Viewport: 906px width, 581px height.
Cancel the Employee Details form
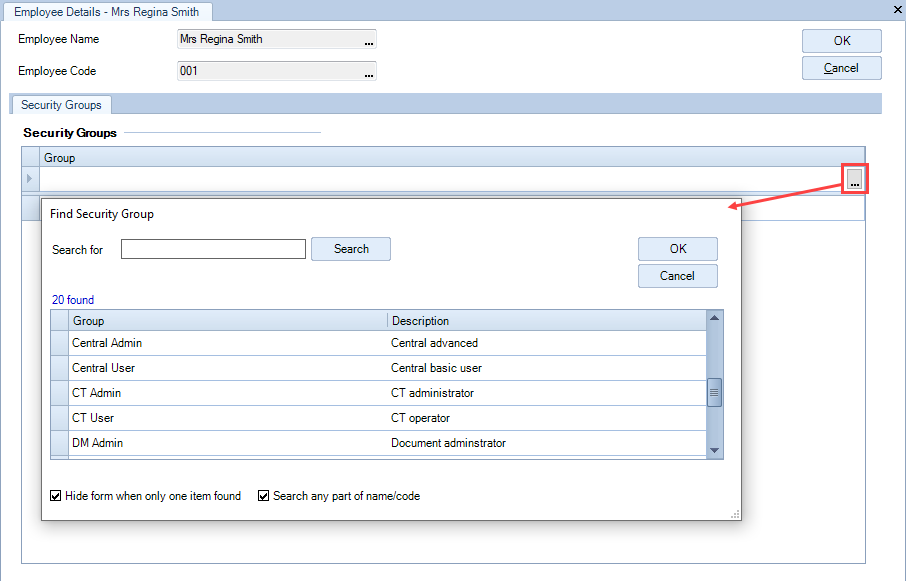point(841,68)
